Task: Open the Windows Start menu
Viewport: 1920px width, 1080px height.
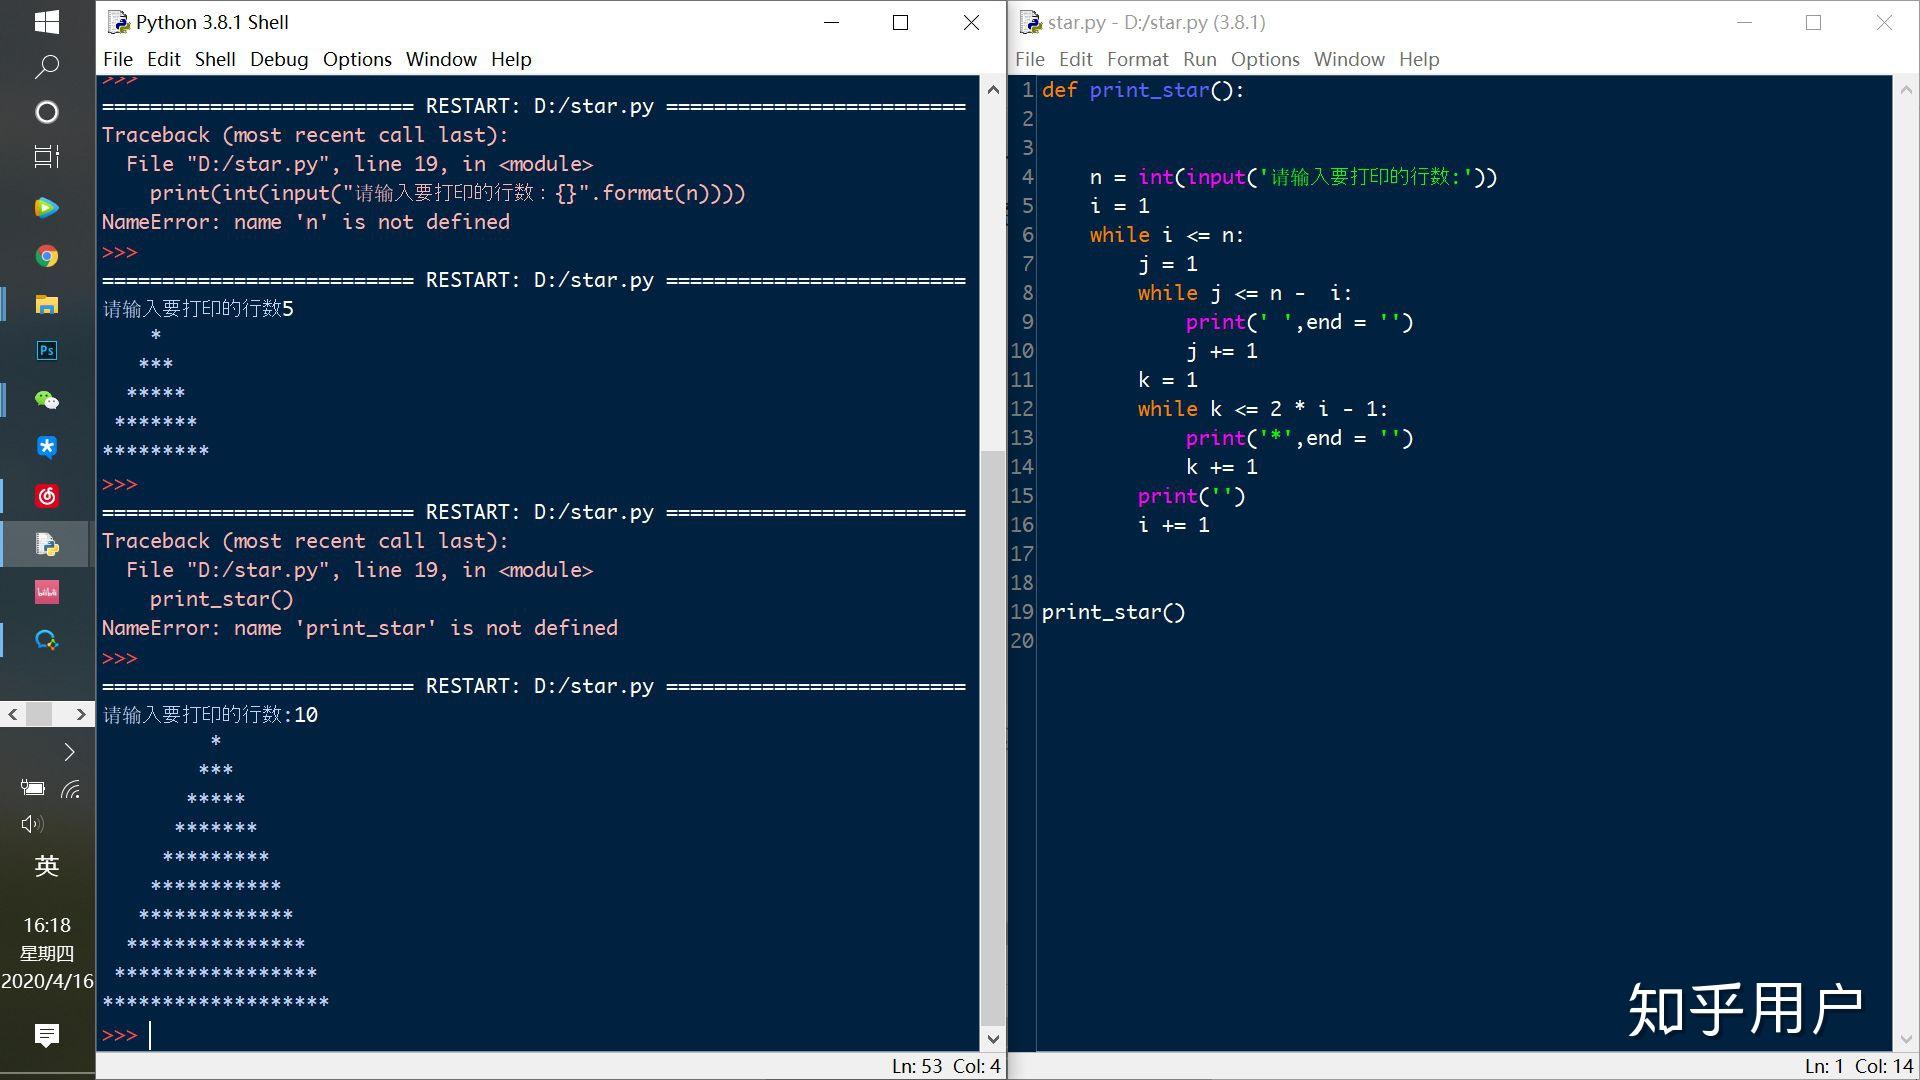Action: [46, 22]
